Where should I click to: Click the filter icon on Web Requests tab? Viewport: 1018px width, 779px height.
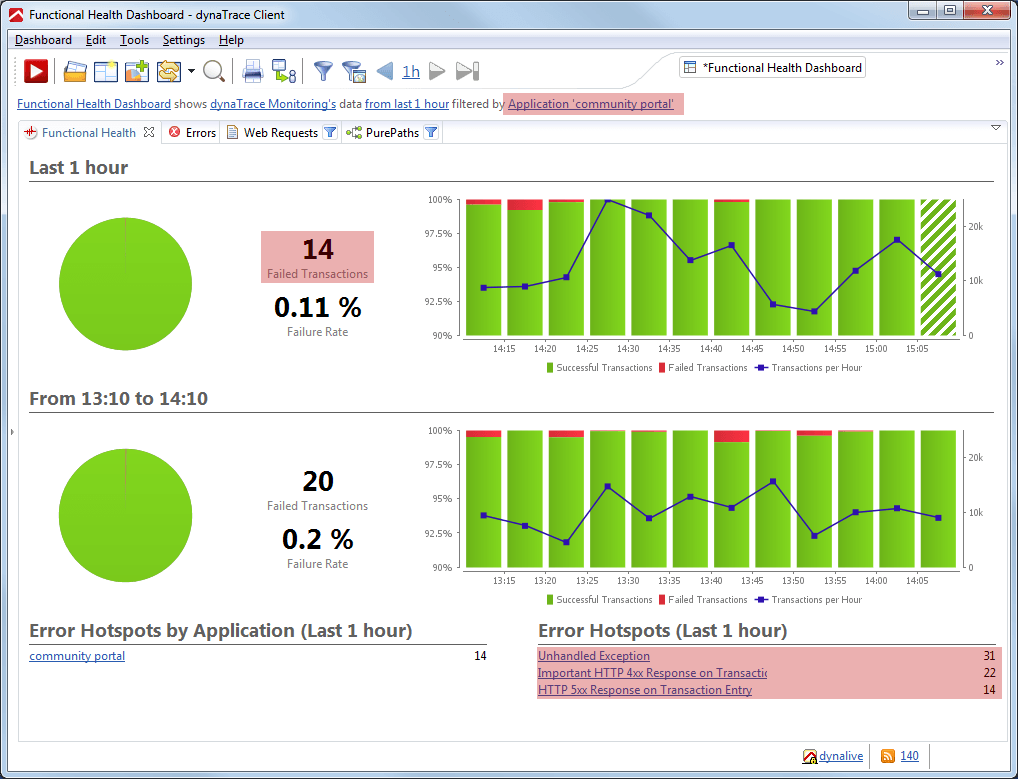pyautogui.click(x=330, y=132)
